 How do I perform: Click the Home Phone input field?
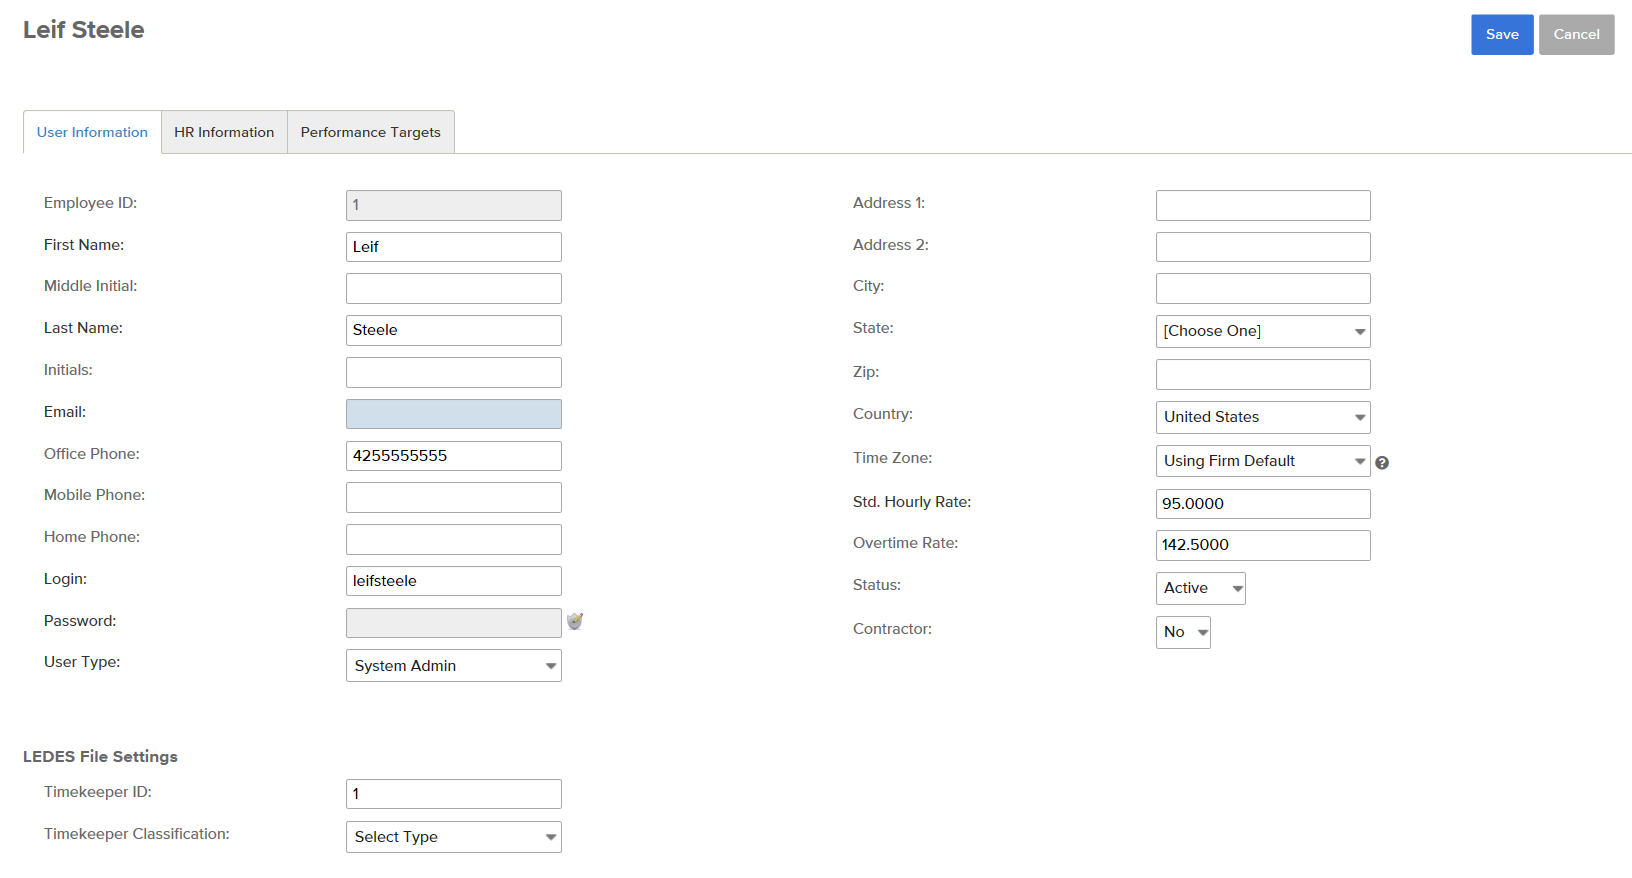454,539
